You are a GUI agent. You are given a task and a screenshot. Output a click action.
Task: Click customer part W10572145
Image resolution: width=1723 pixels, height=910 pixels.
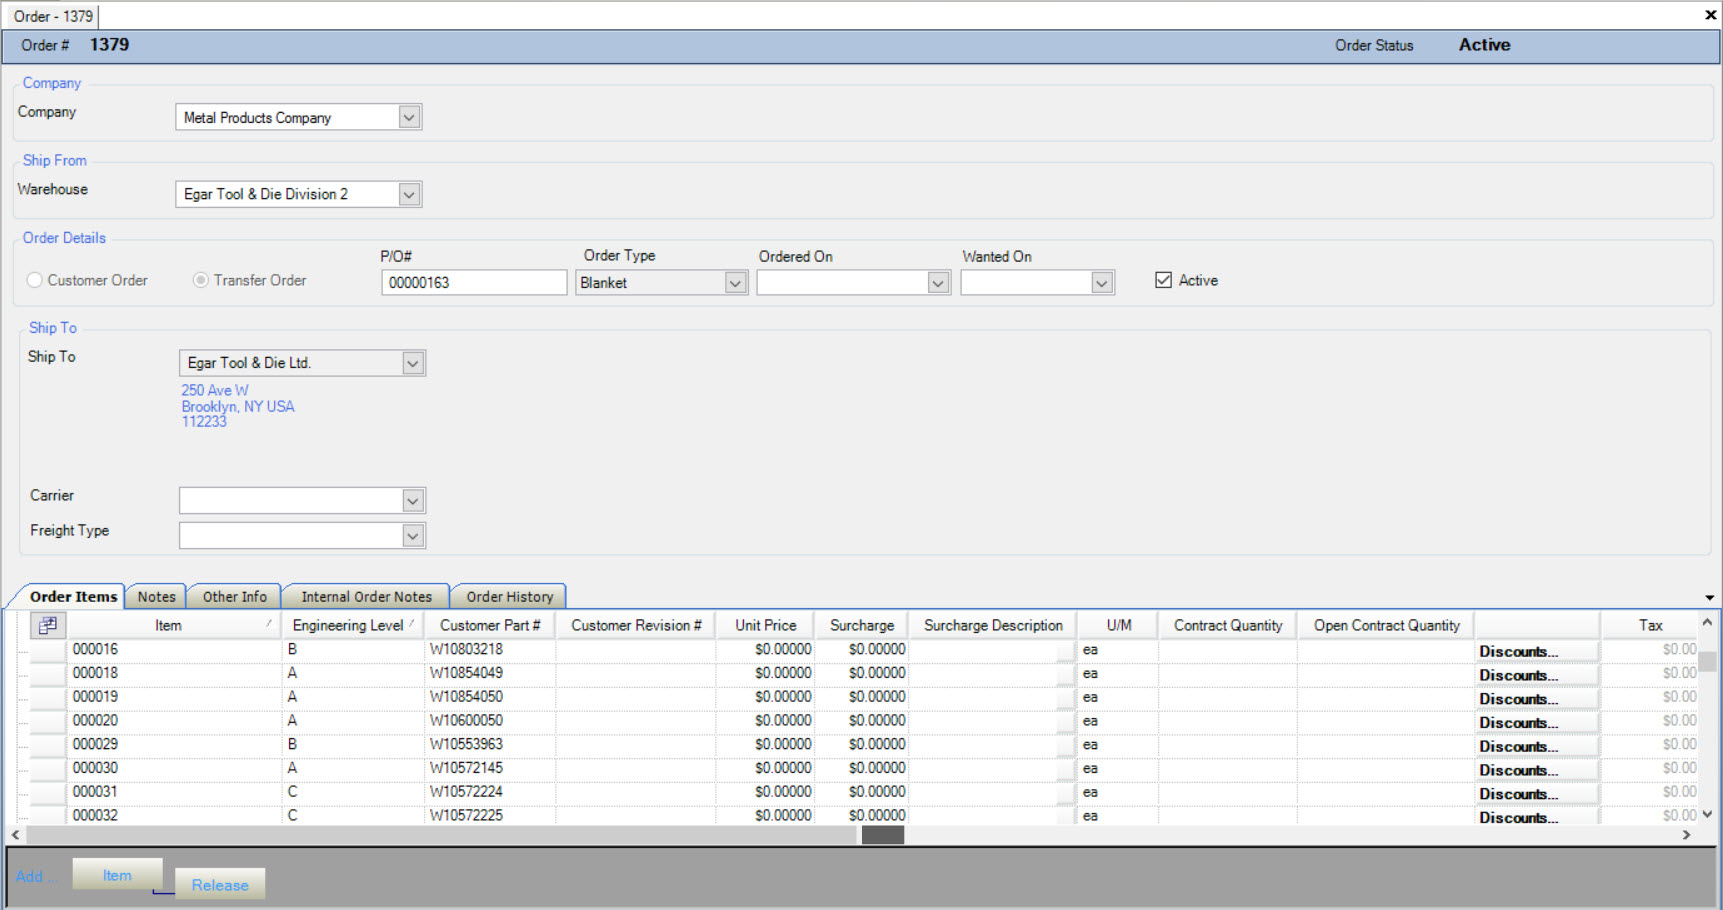[x=466, y=768]
